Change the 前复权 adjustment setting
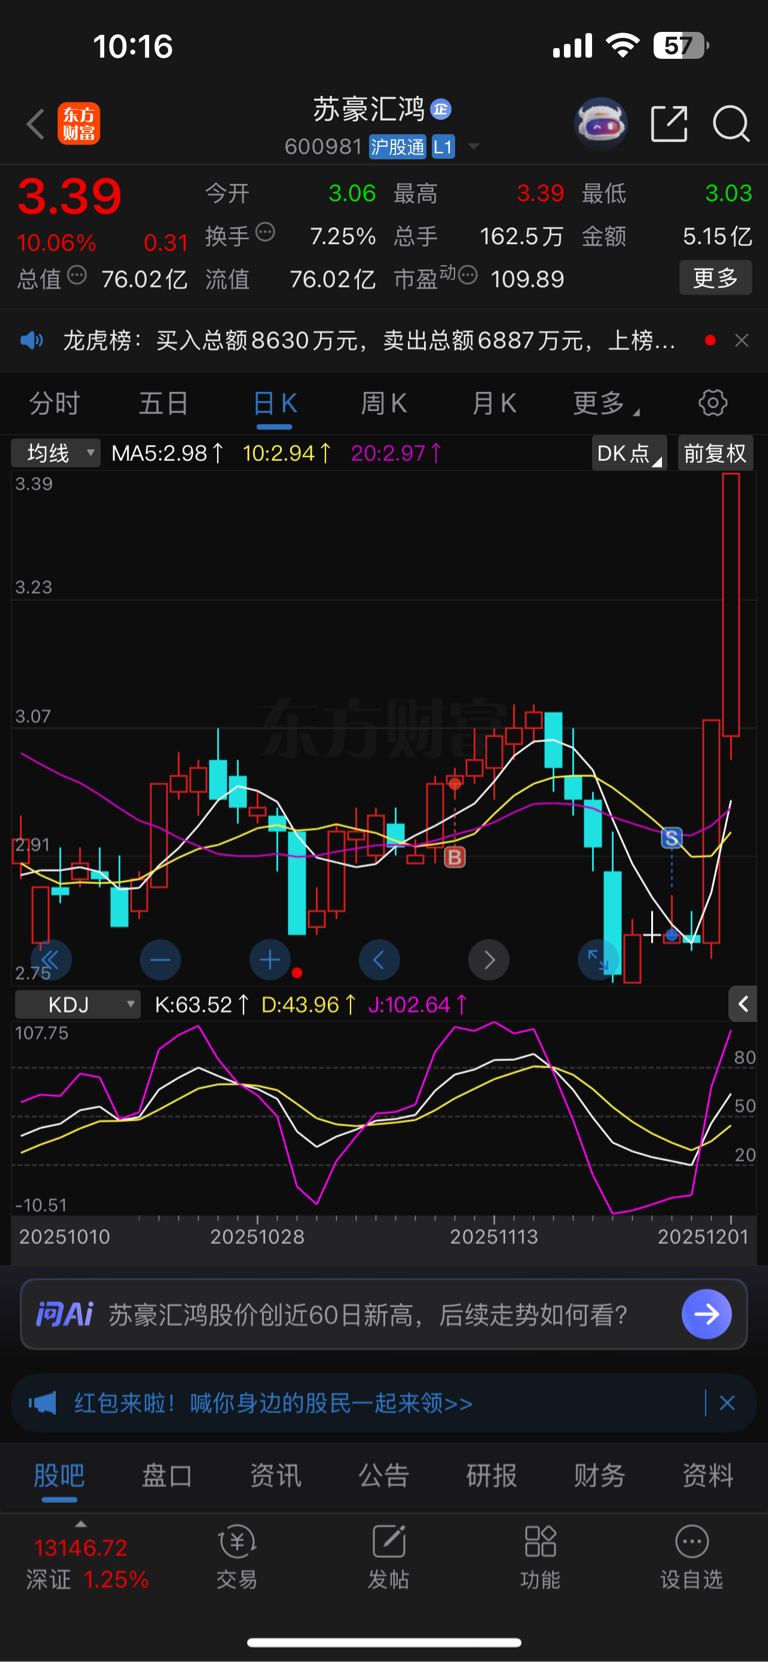Image resolution: width=768 pixels, height=1662 pixels. coord(715,453)
